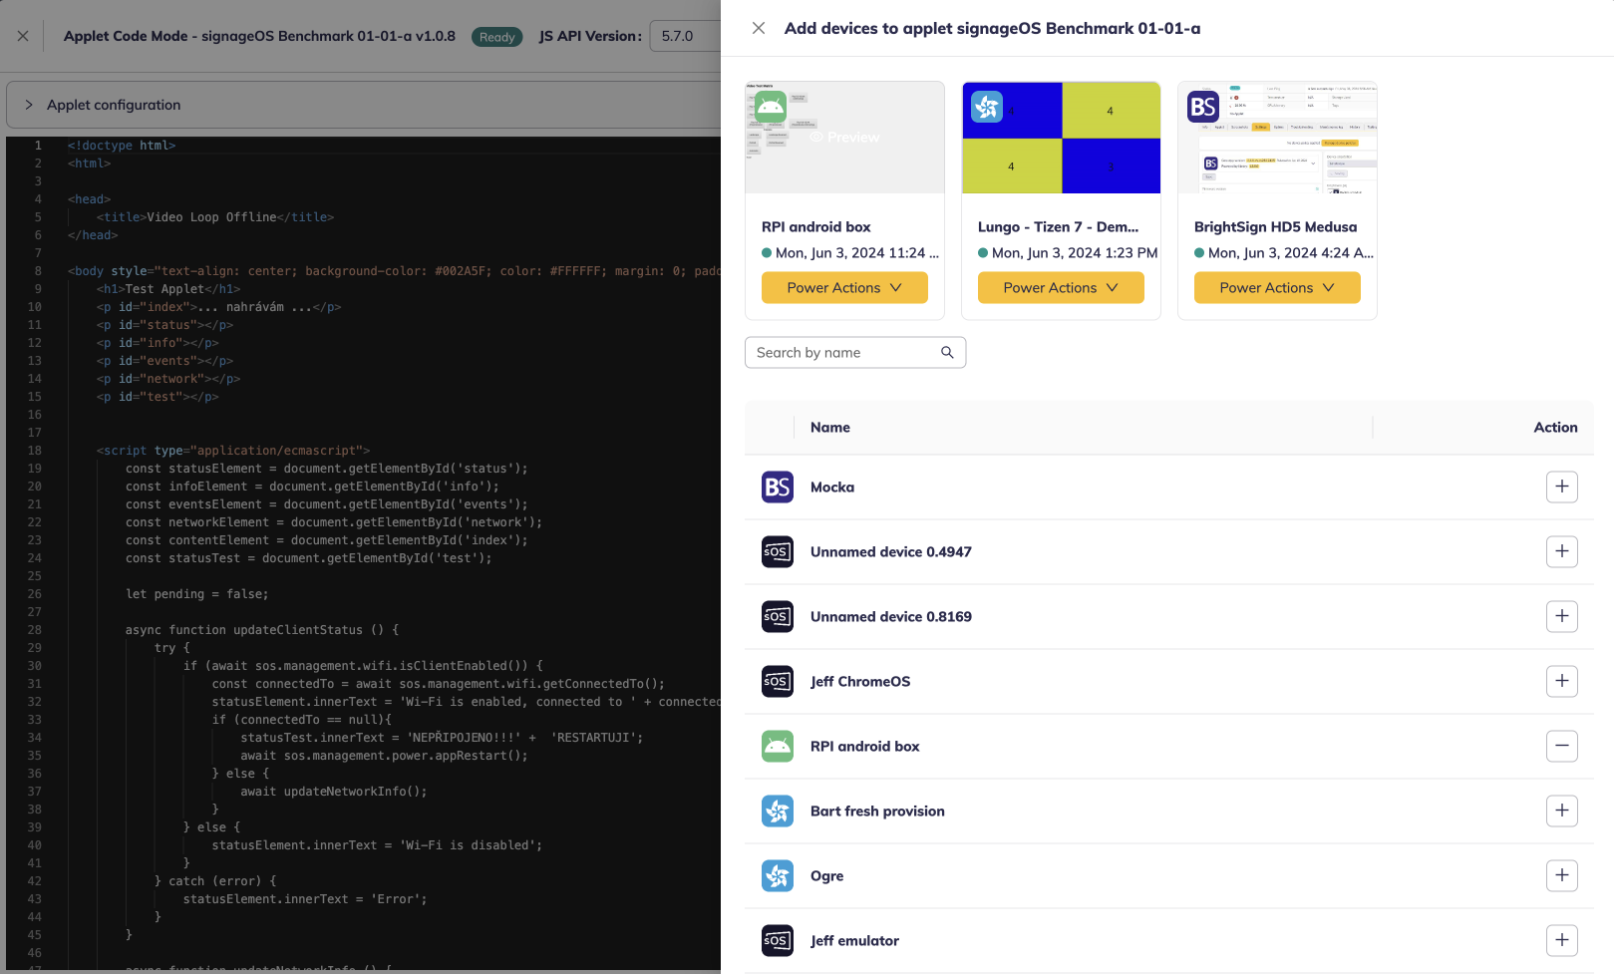The image size is (1614, 974).
Task: Remove RPI android box using the minus control
Action: [1562, 746]
